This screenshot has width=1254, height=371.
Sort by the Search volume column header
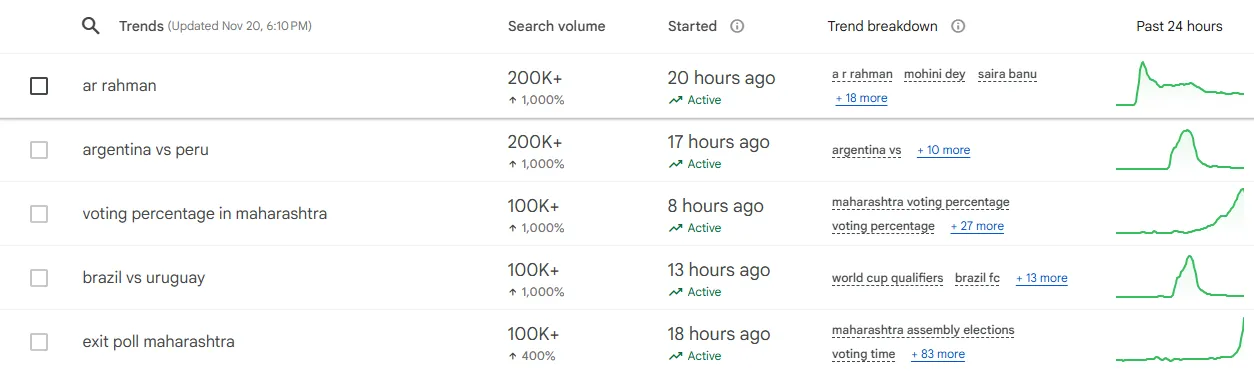click(x=556, y=27)
